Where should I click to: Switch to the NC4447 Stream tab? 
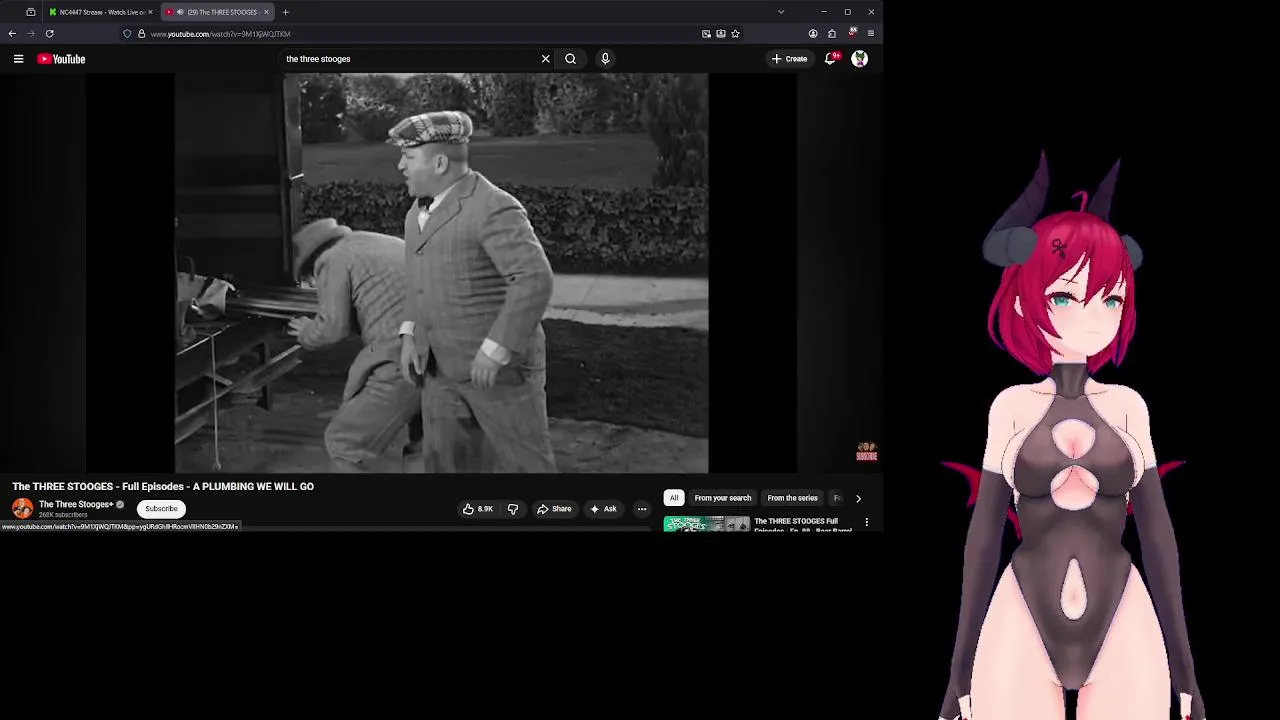click(x=101, y=12)
